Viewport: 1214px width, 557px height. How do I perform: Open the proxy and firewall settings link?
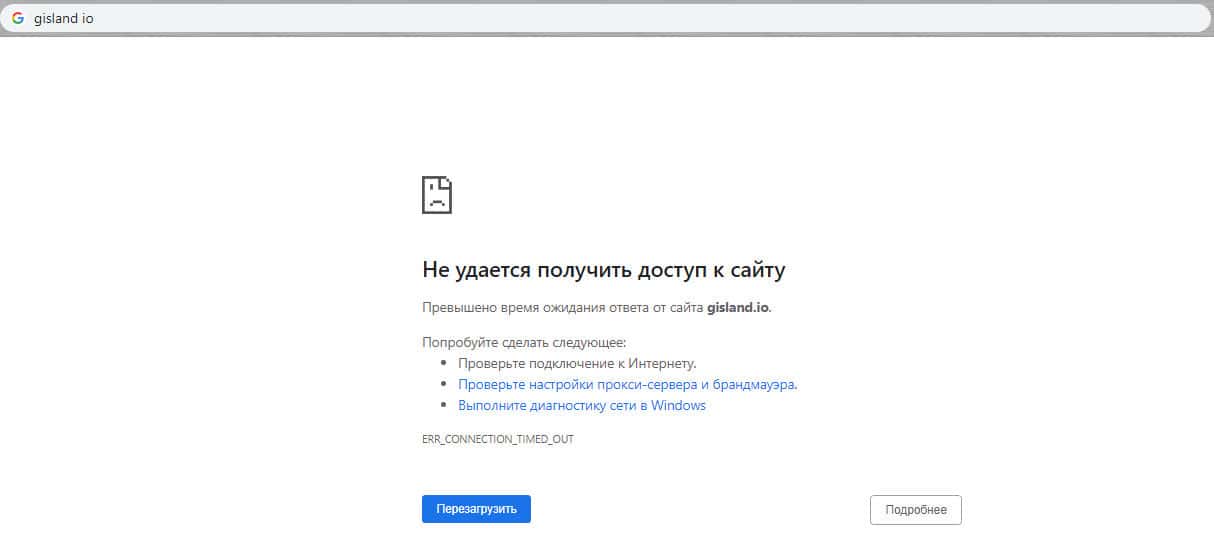[627, 384]
